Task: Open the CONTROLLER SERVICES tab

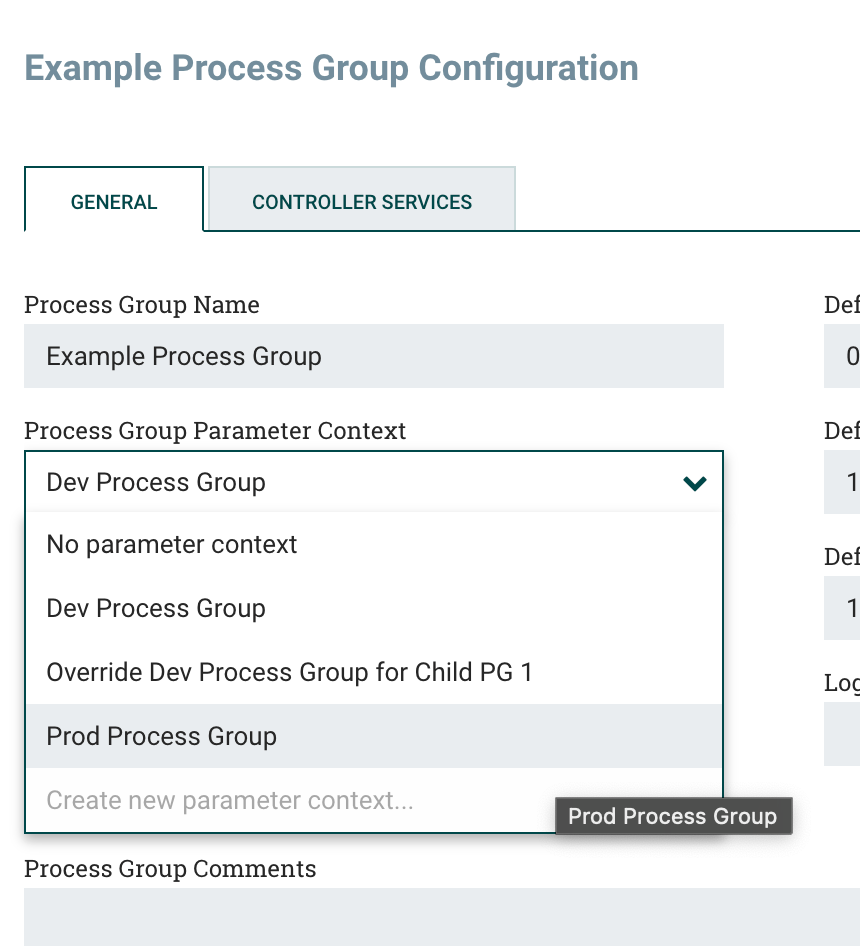Action: click(x=362, y=202)
